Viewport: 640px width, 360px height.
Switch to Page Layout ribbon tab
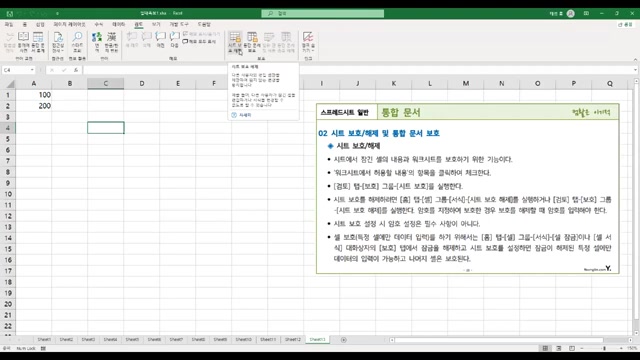point(69,24)
